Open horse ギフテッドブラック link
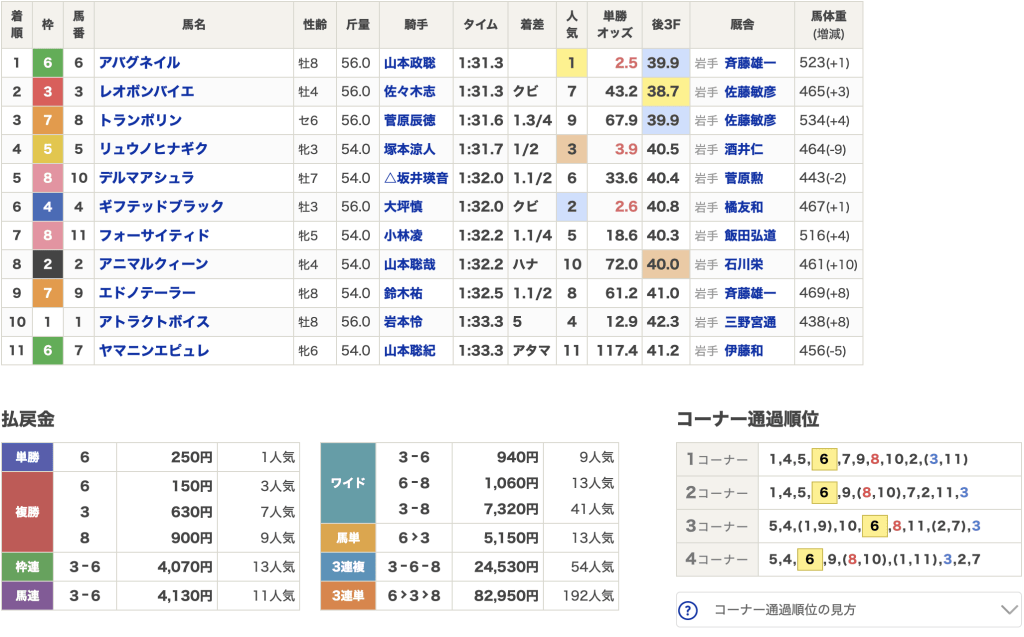 161,206
